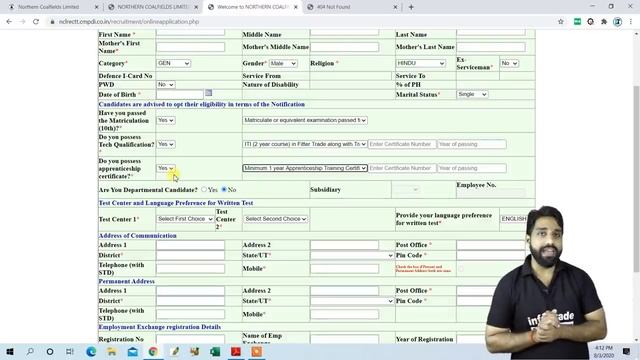Open a new browser tab
This screenshot has height=360, width=640.
point(411,7)
